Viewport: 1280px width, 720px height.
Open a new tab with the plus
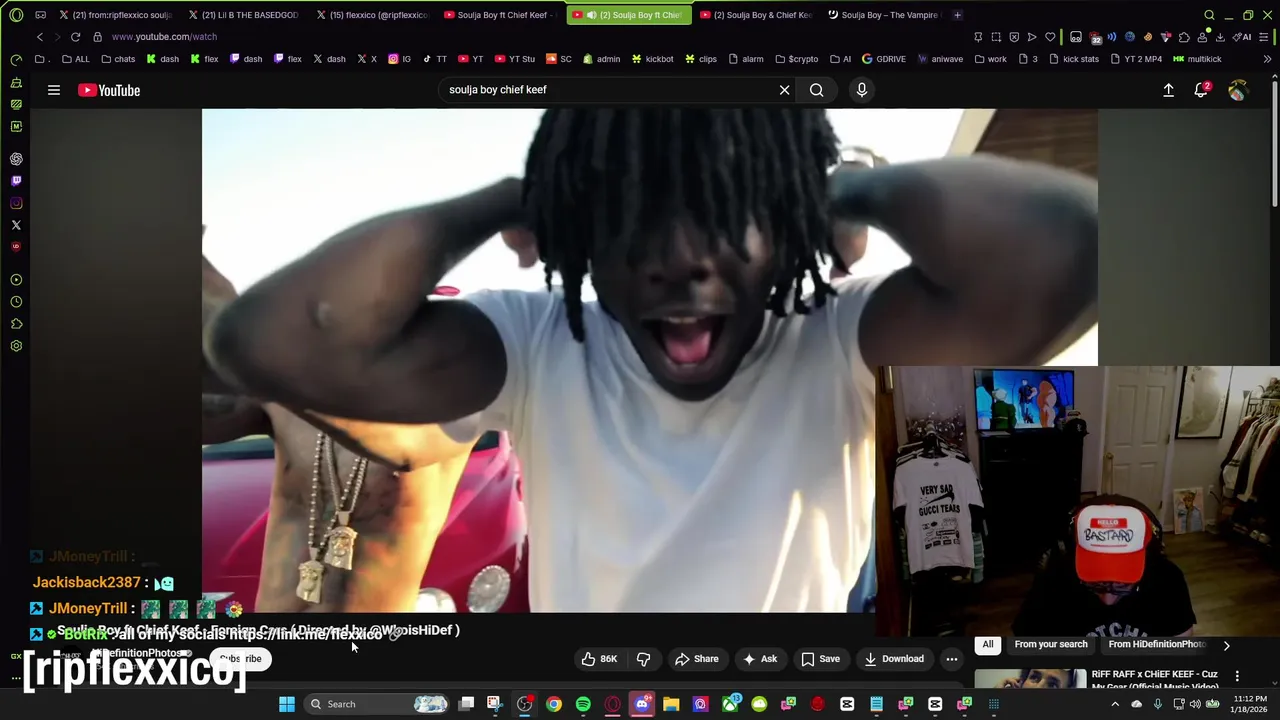pyautogui.click(x=957, y=15)
